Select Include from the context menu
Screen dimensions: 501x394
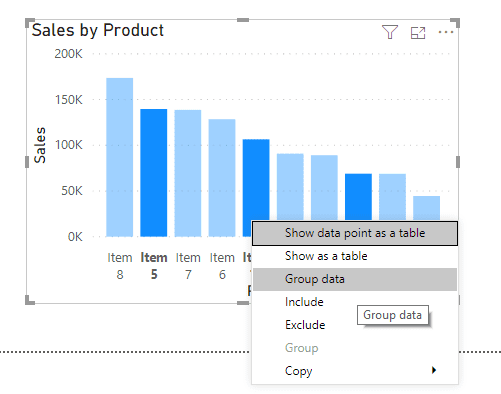(x=355, y=302)
